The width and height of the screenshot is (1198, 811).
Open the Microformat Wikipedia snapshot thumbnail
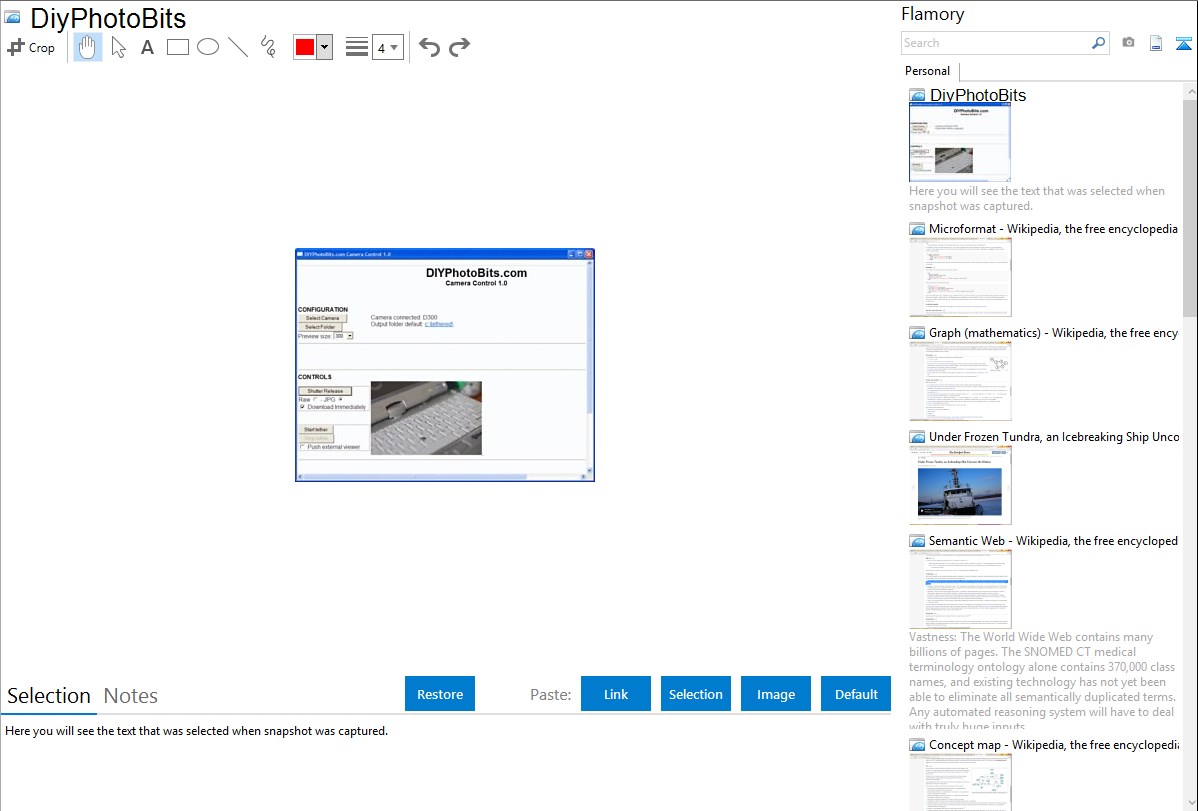point(960,277)
